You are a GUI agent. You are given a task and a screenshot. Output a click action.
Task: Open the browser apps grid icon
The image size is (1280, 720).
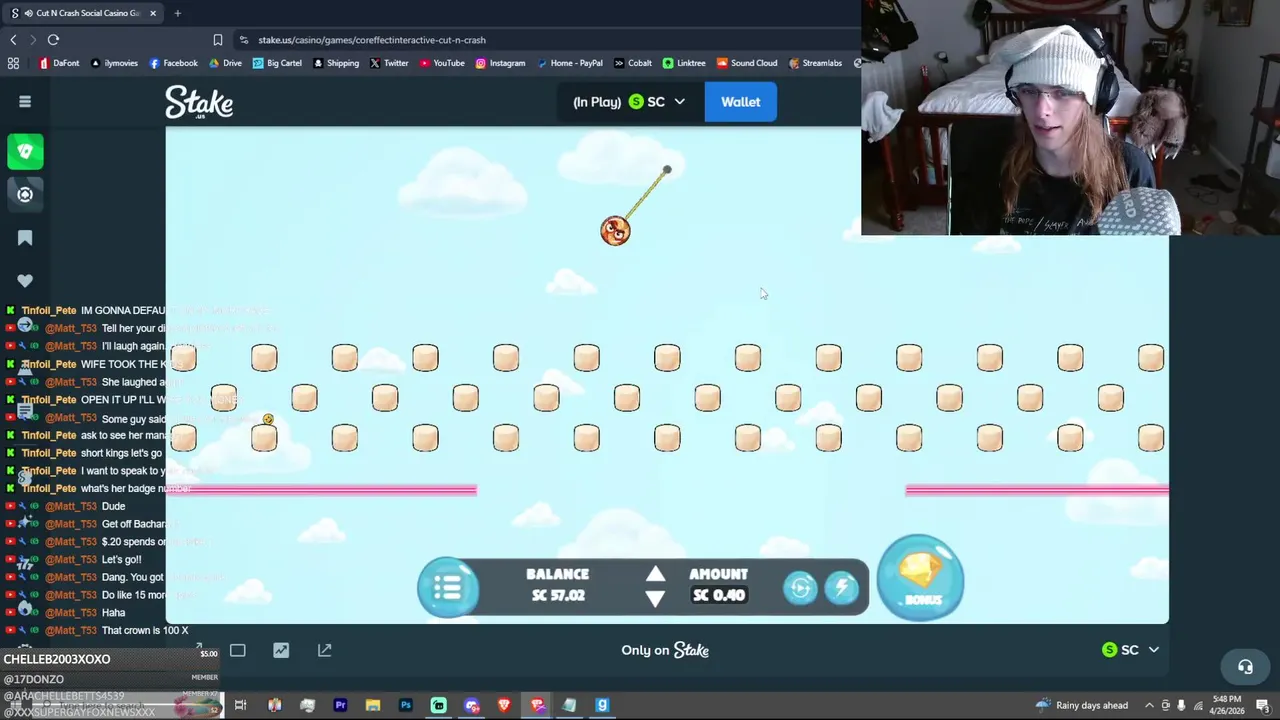(x=13, y=63)
